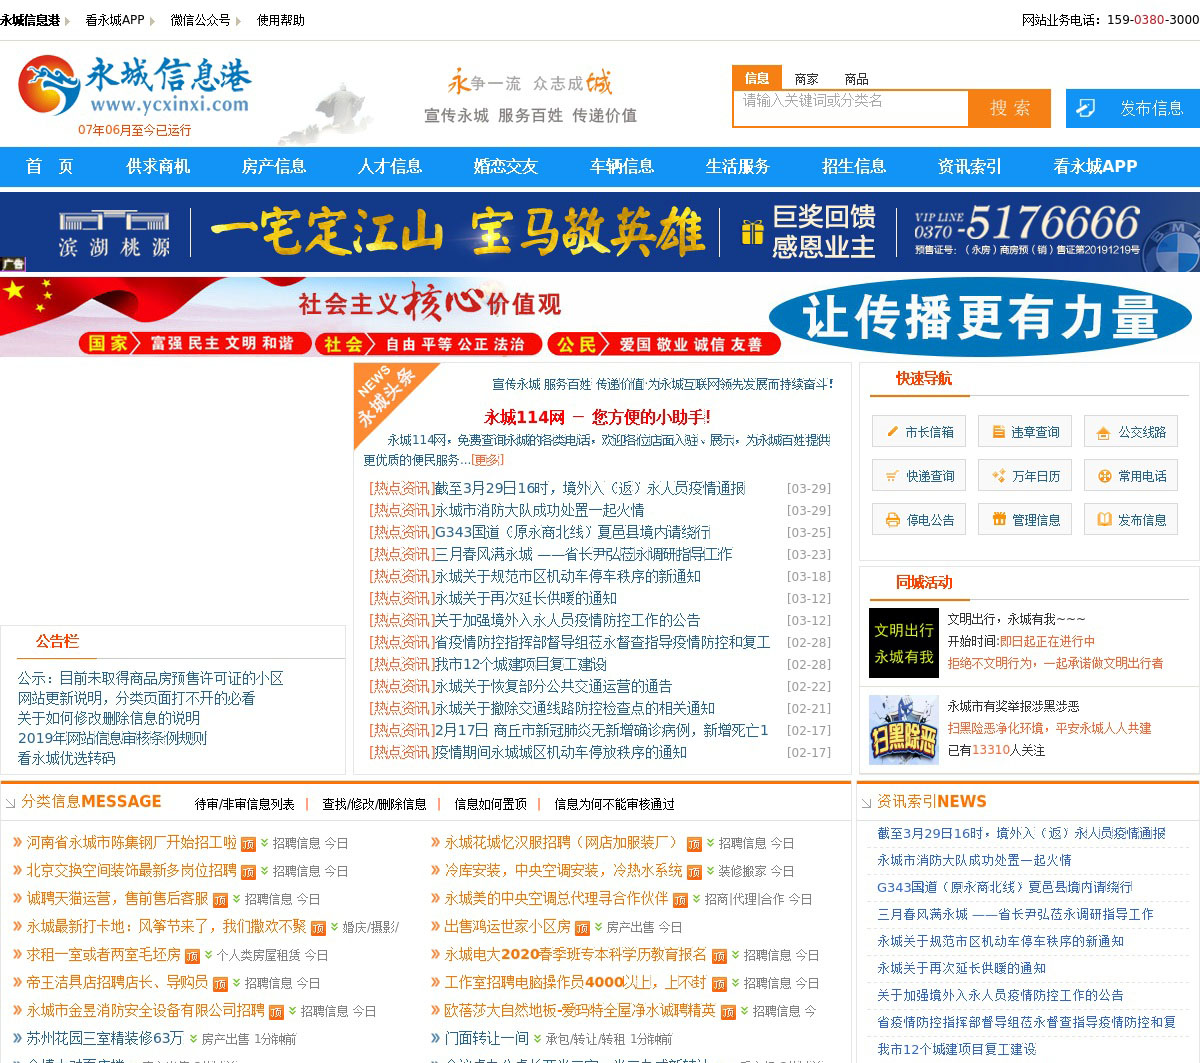Open 万年日历 quick navigation button

tap(1025, 476)
